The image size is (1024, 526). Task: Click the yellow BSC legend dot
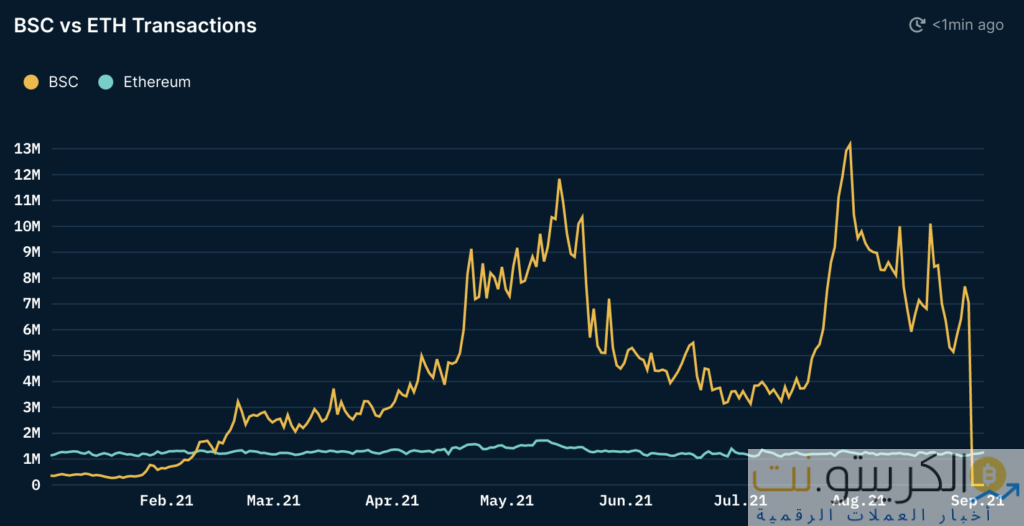[x=31, y=82]
